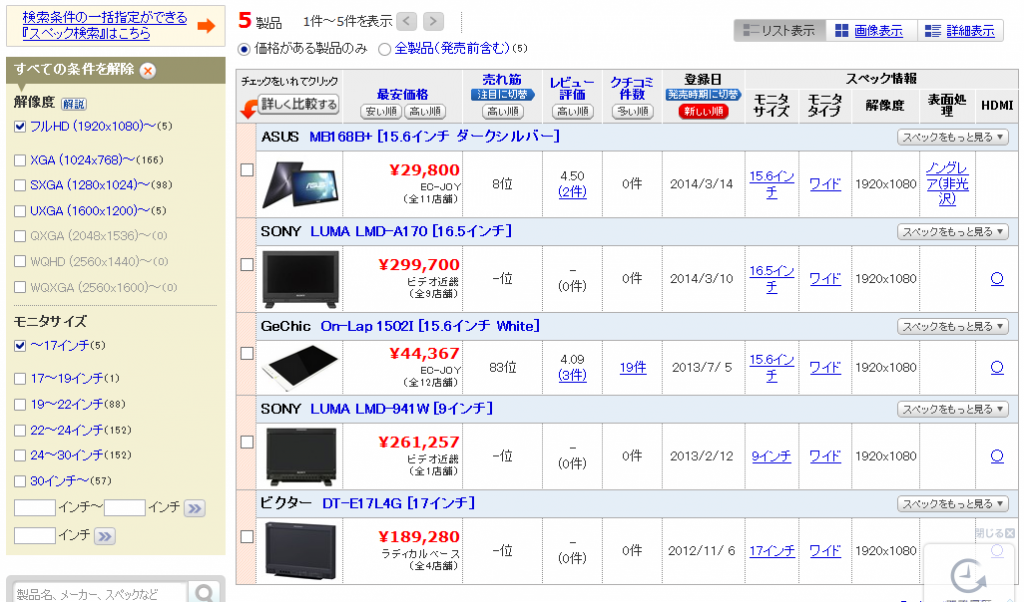Focus the product name search box
Viewport: 1024px width, 602px height.
click(x=99, y=594)
